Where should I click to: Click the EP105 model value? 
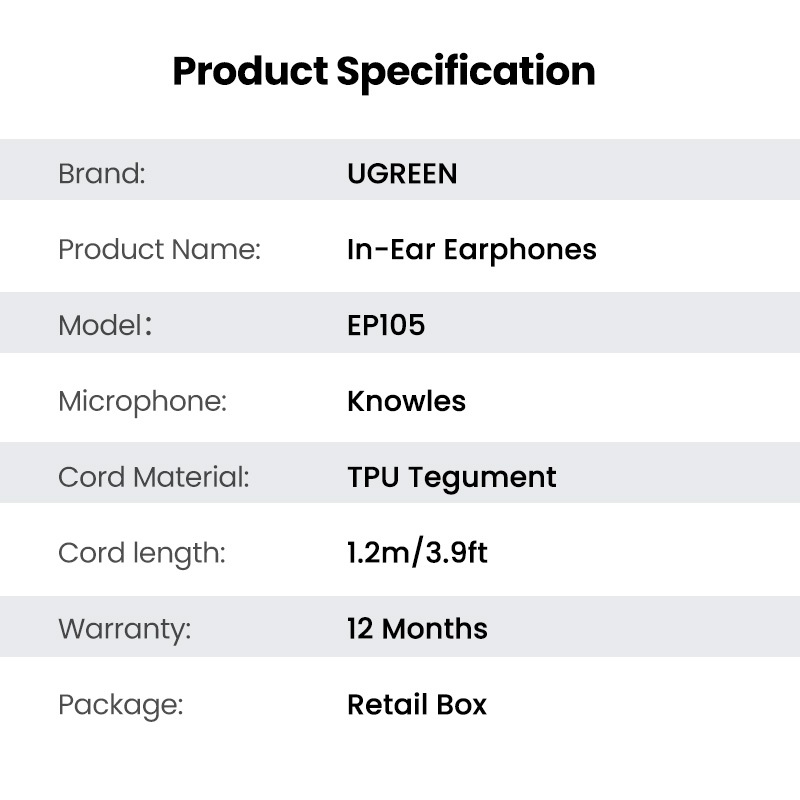coord(386,325)
